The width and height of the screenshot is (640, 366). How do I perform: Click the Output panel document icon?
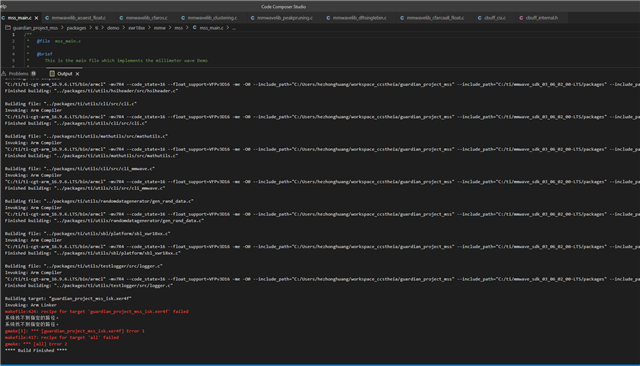pyautogui.click(x=52, y=74)
